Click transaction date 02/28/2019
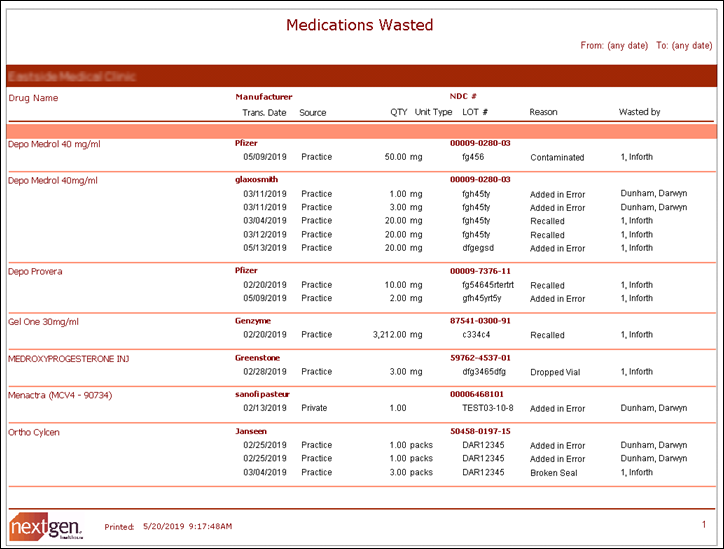Viewport: 724px width, 549px height. coord(265,372)
